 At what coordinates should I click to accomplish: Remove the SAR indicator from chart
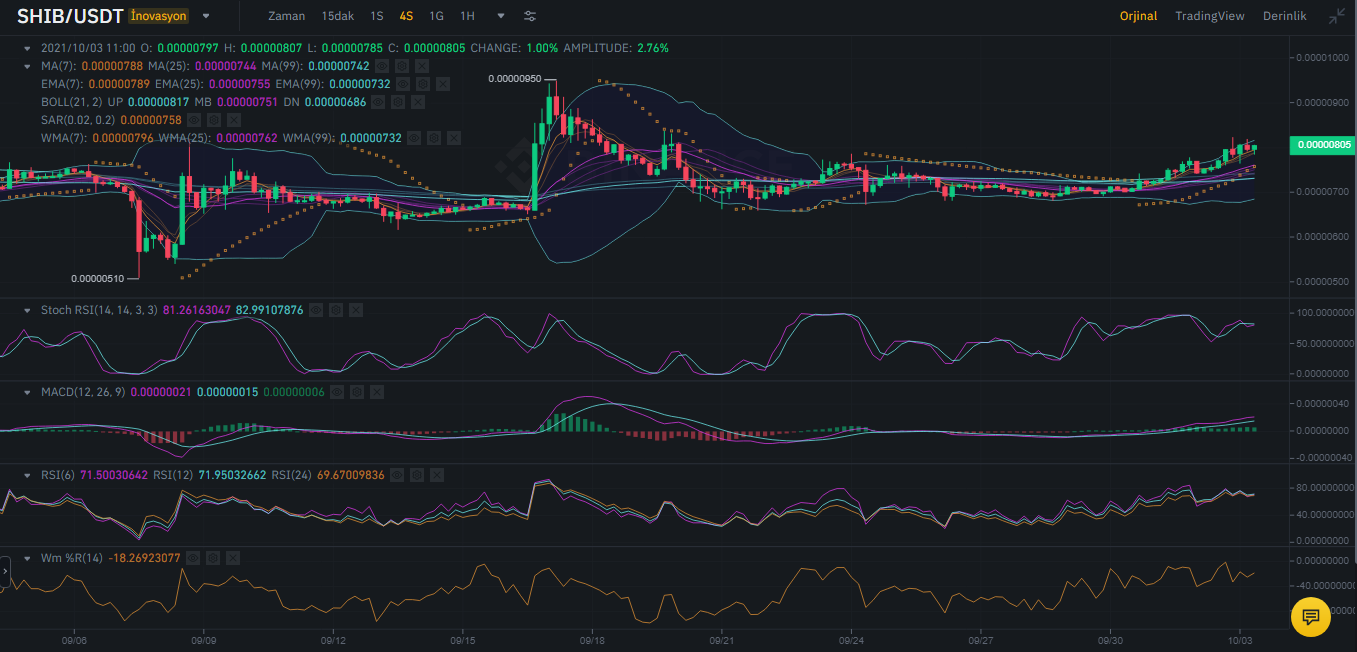pos(234,120)
